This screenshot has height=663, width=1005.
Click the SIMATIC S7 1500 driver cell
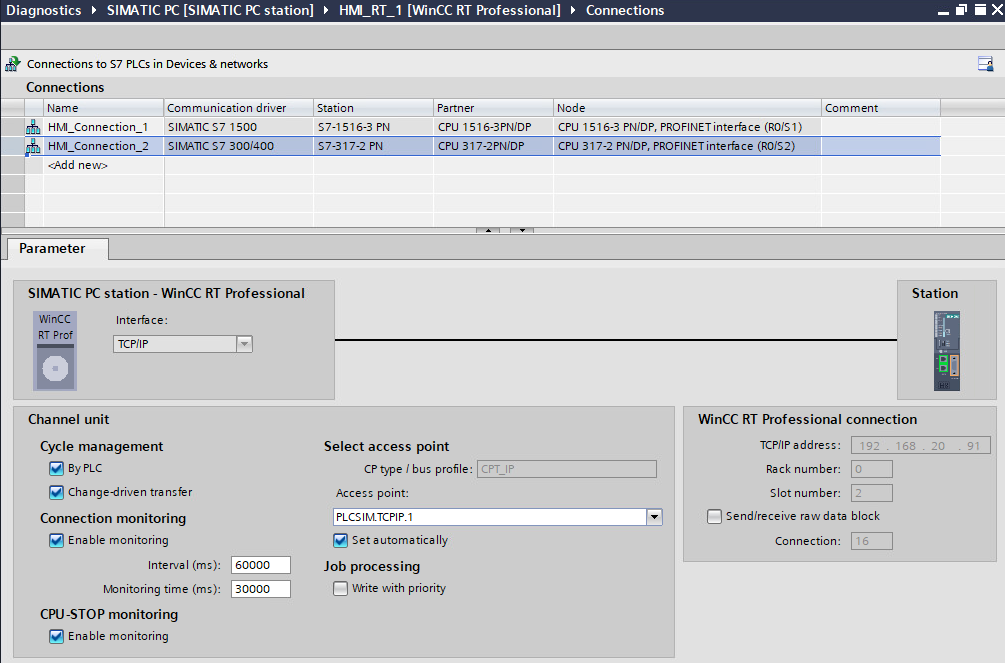[238, 127]
